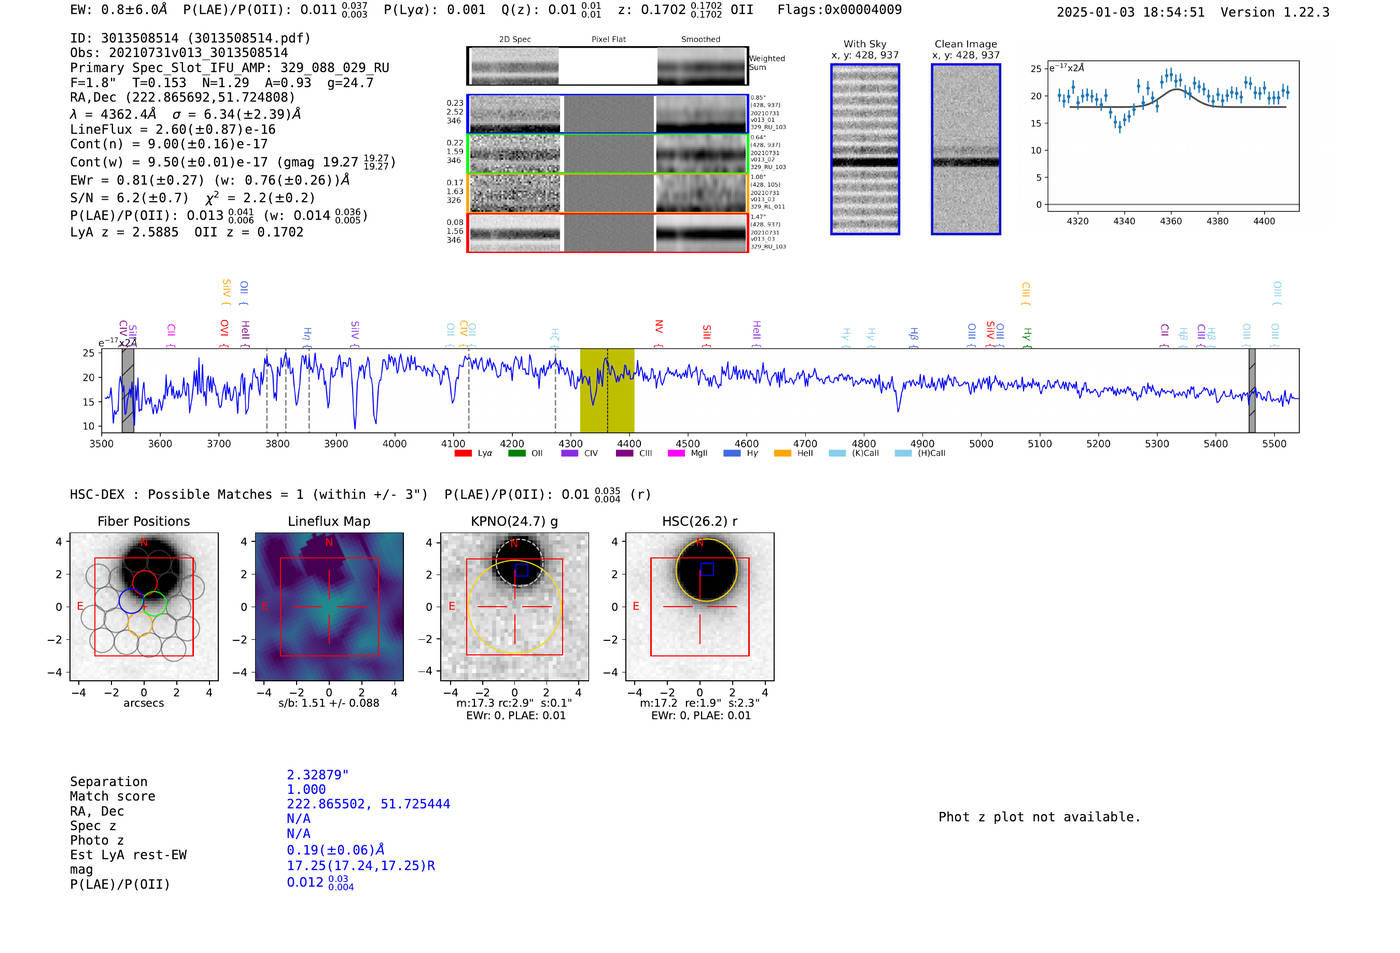This screenshot has width=1400, height=953.
Task: Select the orange-bordered 2D spectrum row
Action: tap(608, 193)
